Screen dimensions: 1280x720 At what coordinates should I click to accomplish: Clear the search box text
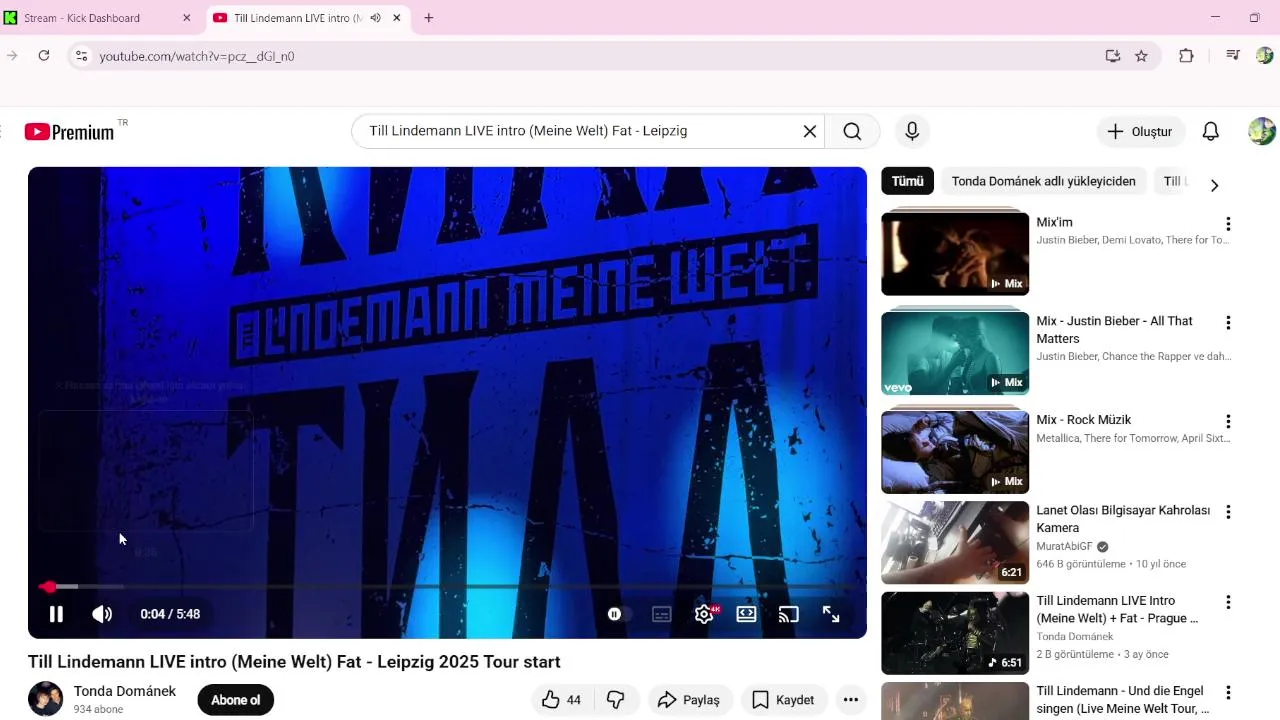click(x=810, y=131)
